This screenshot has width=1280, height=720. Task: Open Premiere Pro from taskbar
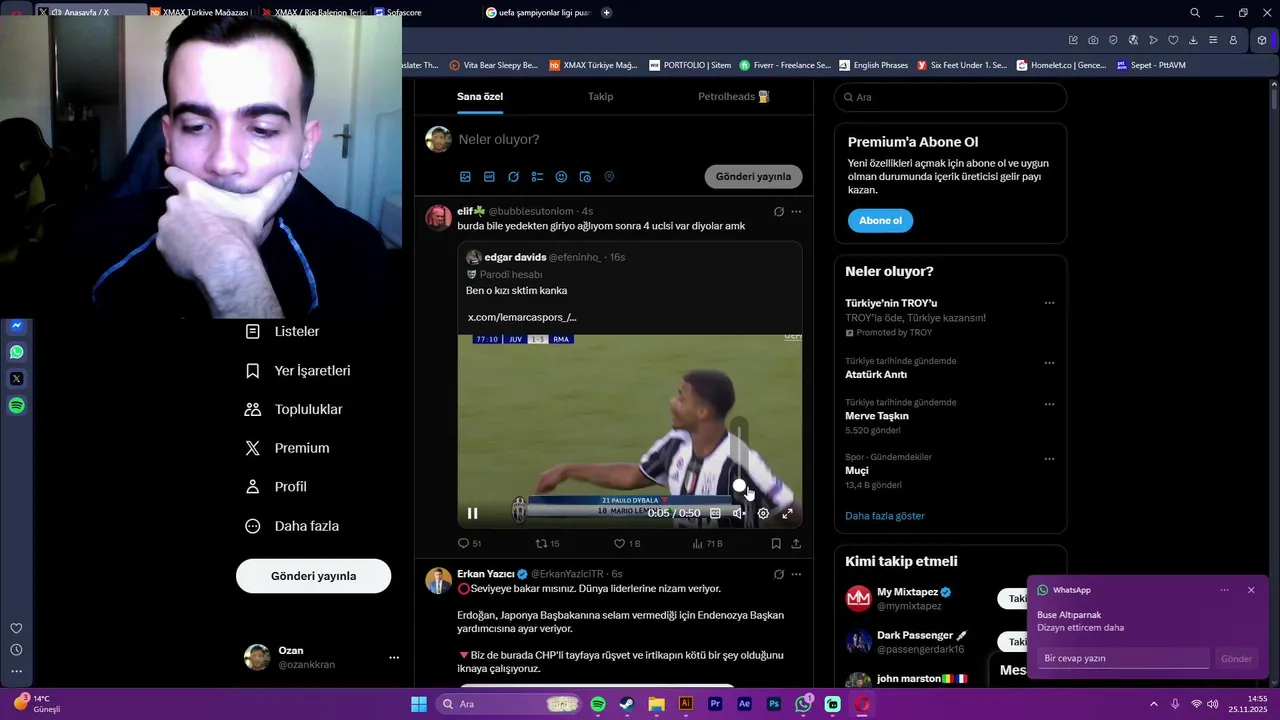tap(715, 704)
